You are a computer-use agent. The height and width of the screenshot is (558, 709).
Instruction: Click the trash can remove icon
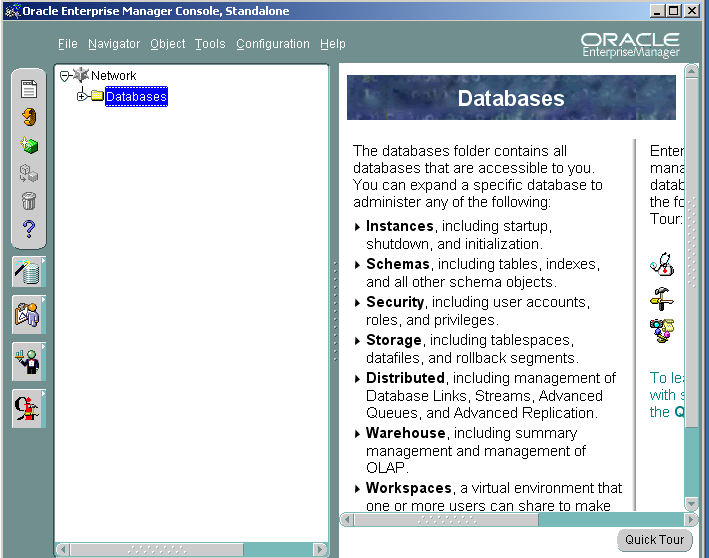(x=28, y=201)
